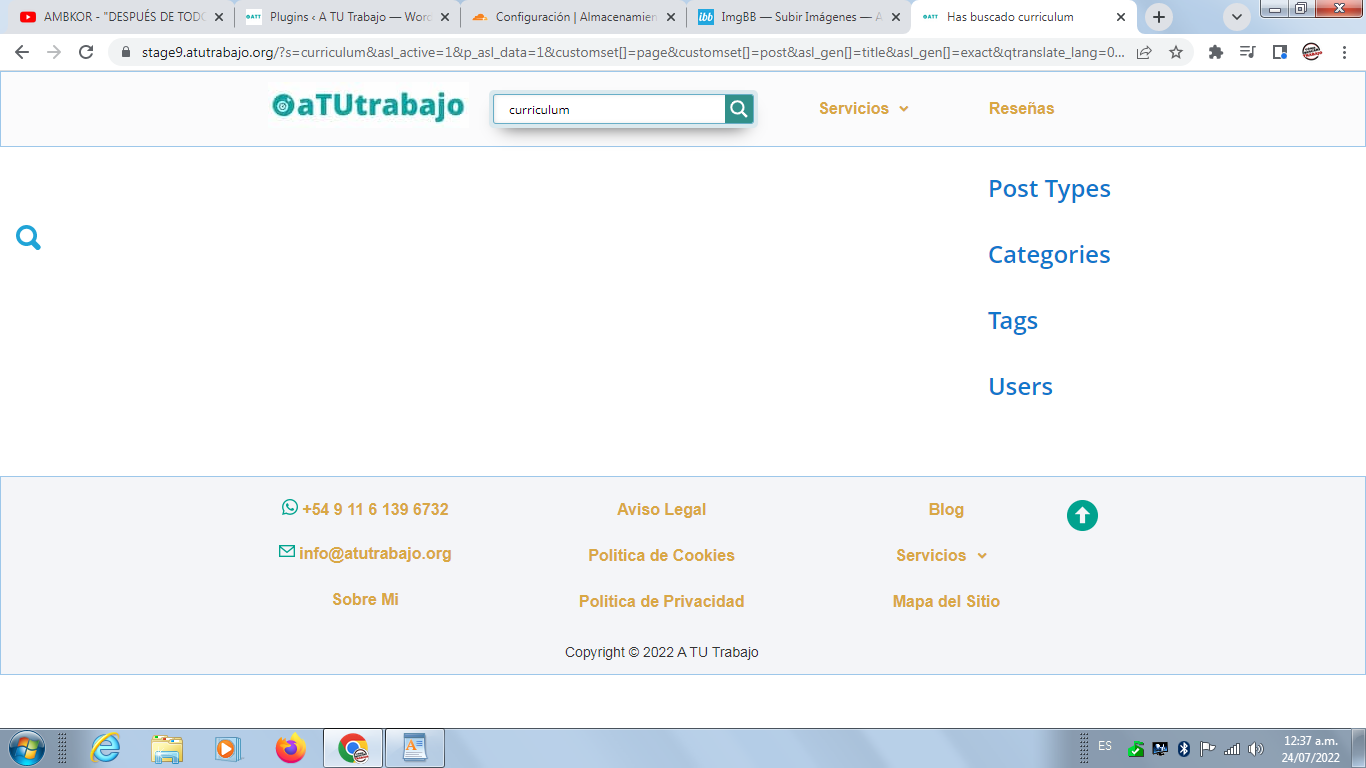Open the Mapa del Sitio link
Viewport: 1366px width, 768px height.
pyautogui.click(x=946, y=602)
